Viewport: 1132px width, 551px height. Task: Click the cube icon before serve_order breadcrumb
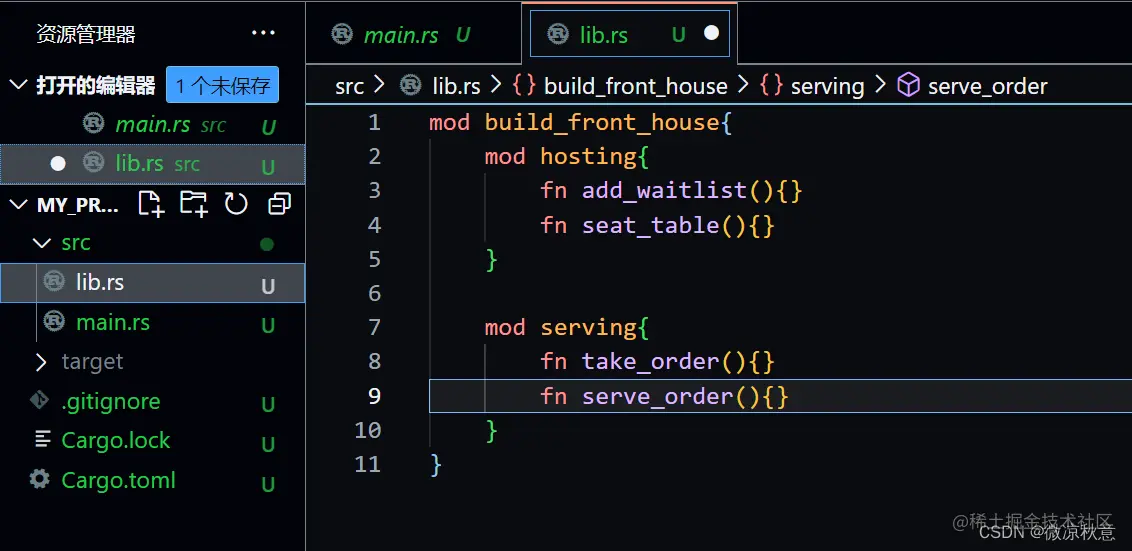pos(907,86)
